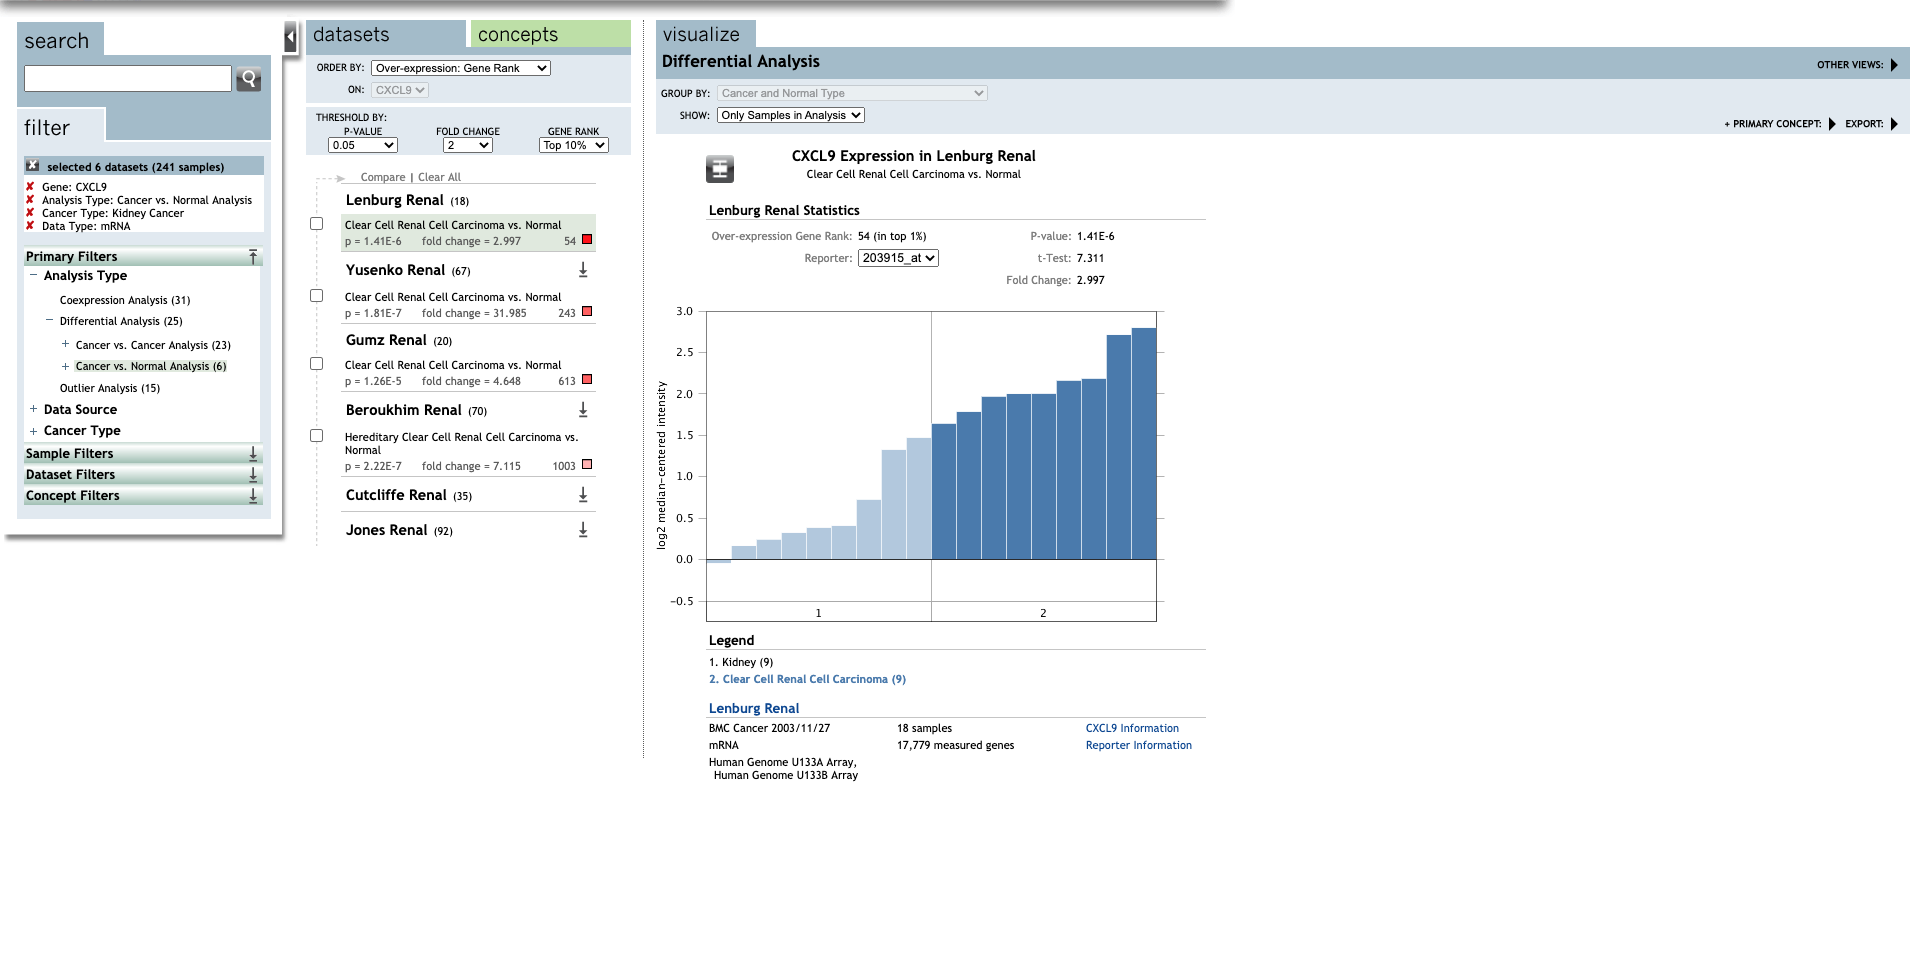Remove the Gene: CXCL9 filter
This screenshot has width=1920, height=965.
point(30,187)
